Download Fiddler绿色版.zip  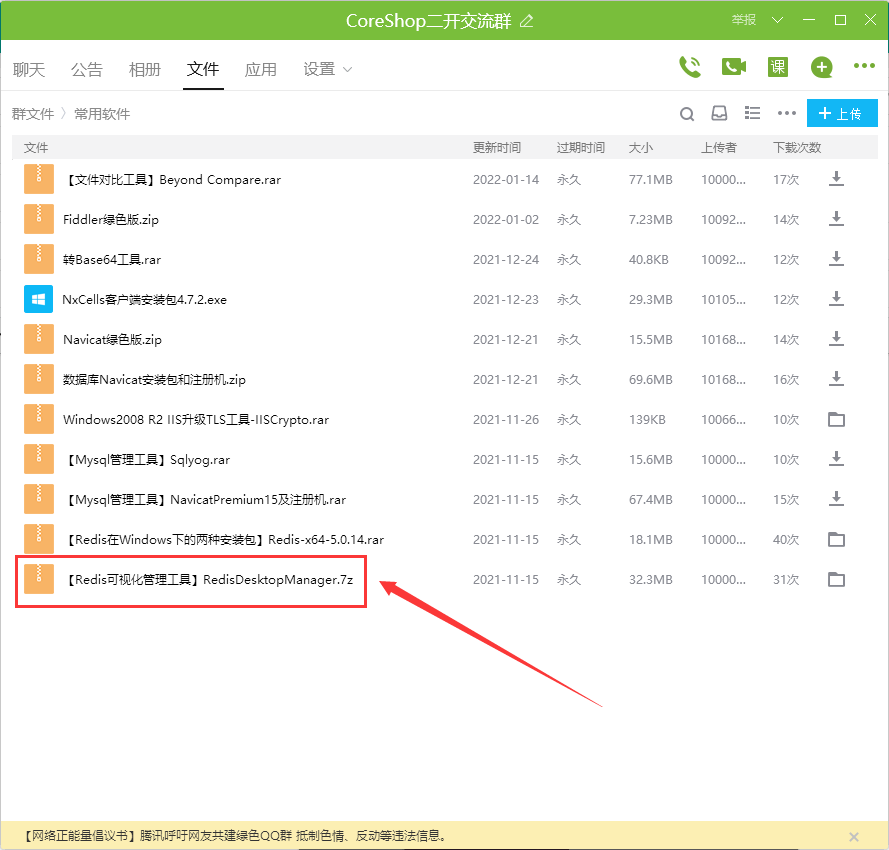837,219
